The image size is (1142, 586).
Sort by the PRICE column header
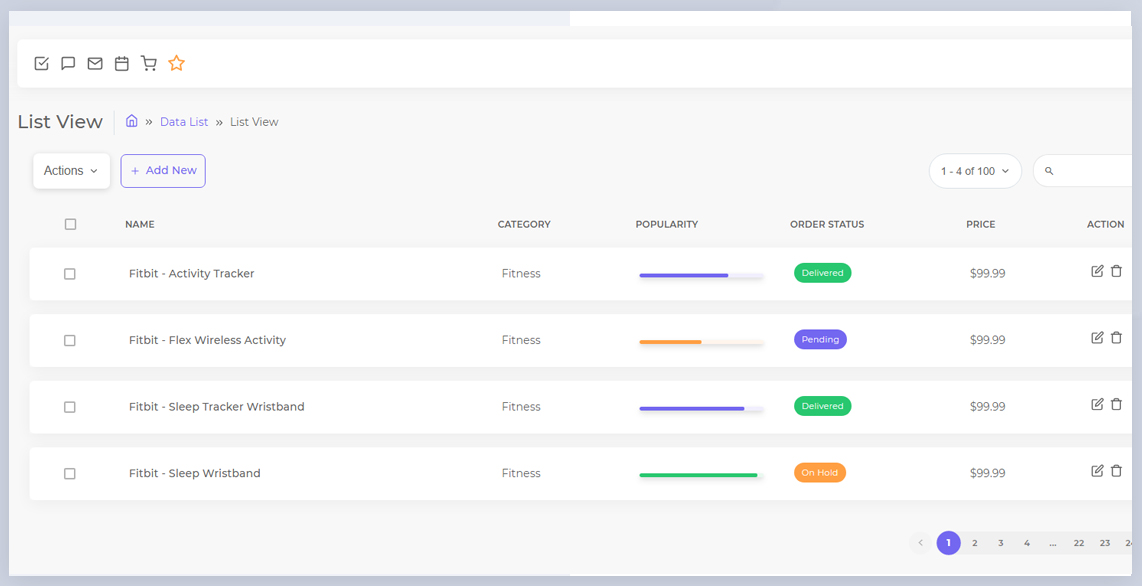[x=981, y=224]
